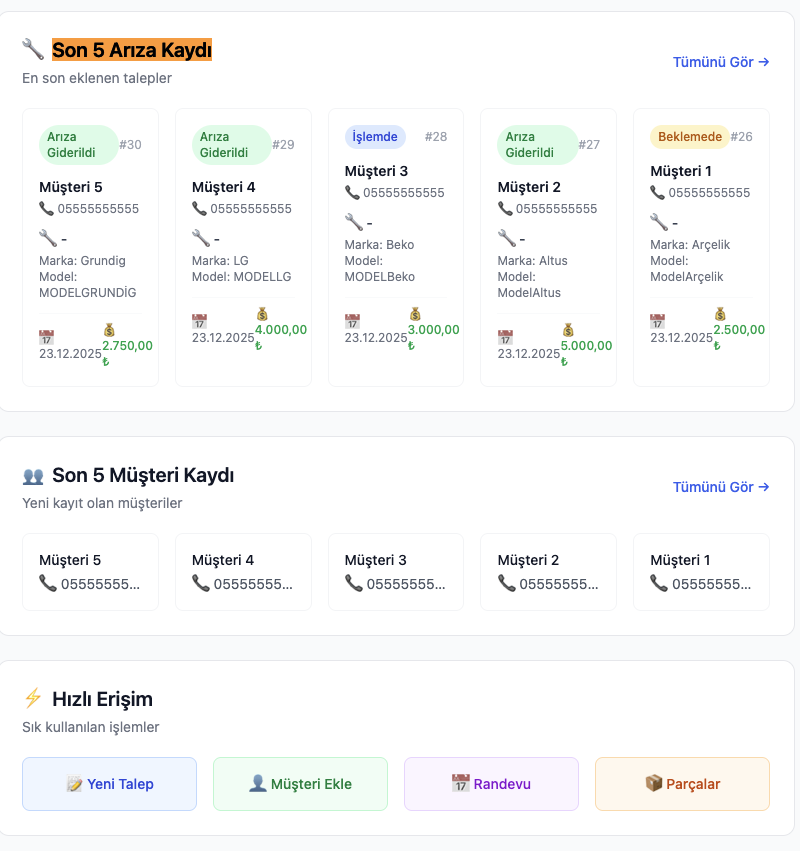800x851 pixels.
Task: Click the İşlemde status badge on ticket #28
Action: (375, 137)
